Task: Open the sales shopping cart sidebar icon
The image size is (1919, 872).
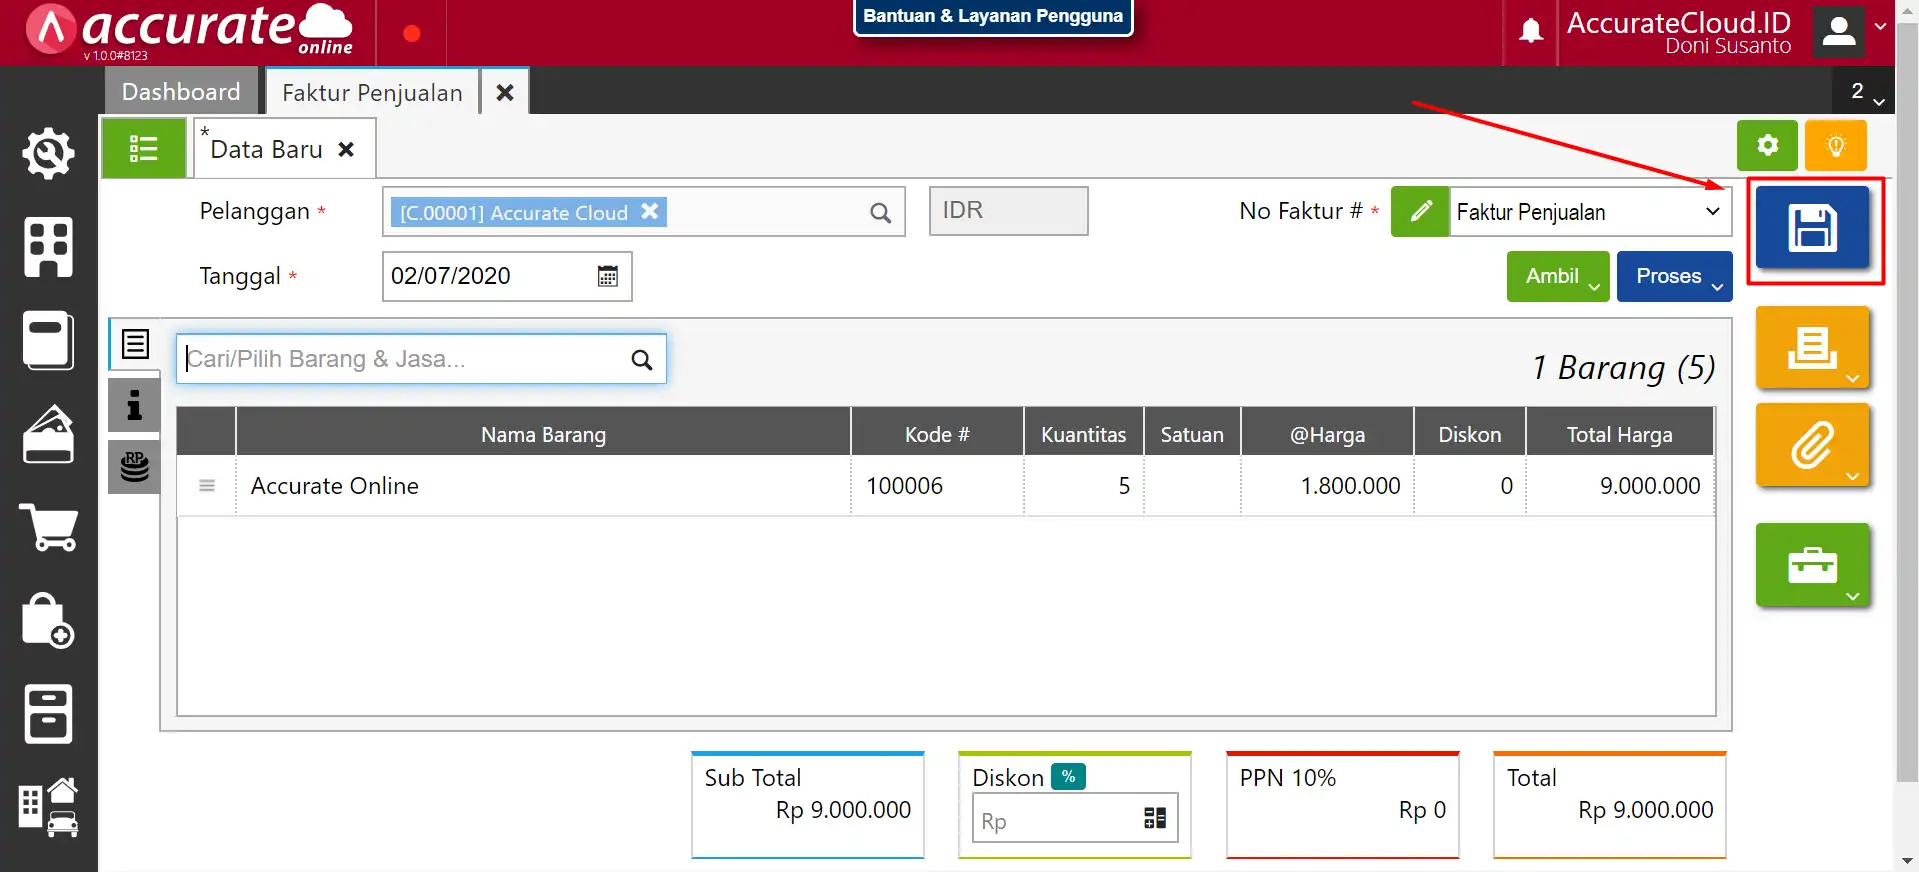Action: (x=48, y=527)
